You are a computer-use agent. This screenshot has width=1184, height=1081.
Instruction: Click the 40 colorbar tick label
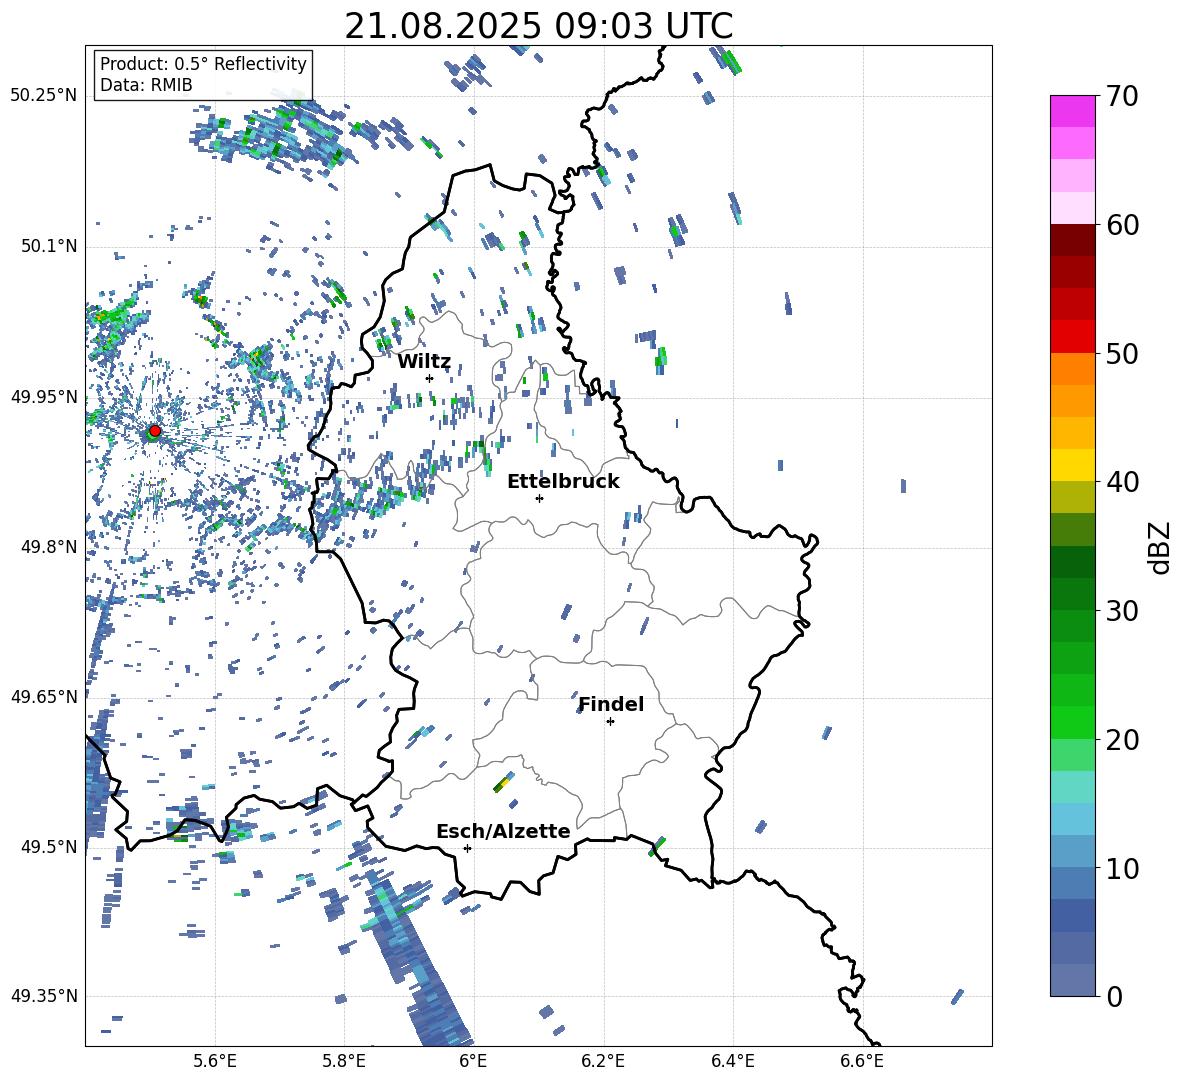coord(1122,482)
